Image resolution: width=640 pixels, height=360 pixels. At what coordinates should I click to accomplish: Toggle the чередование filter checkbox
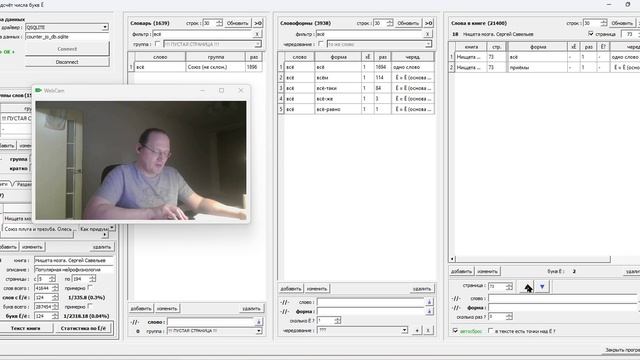pyautogui.click(x=321, y=44)
